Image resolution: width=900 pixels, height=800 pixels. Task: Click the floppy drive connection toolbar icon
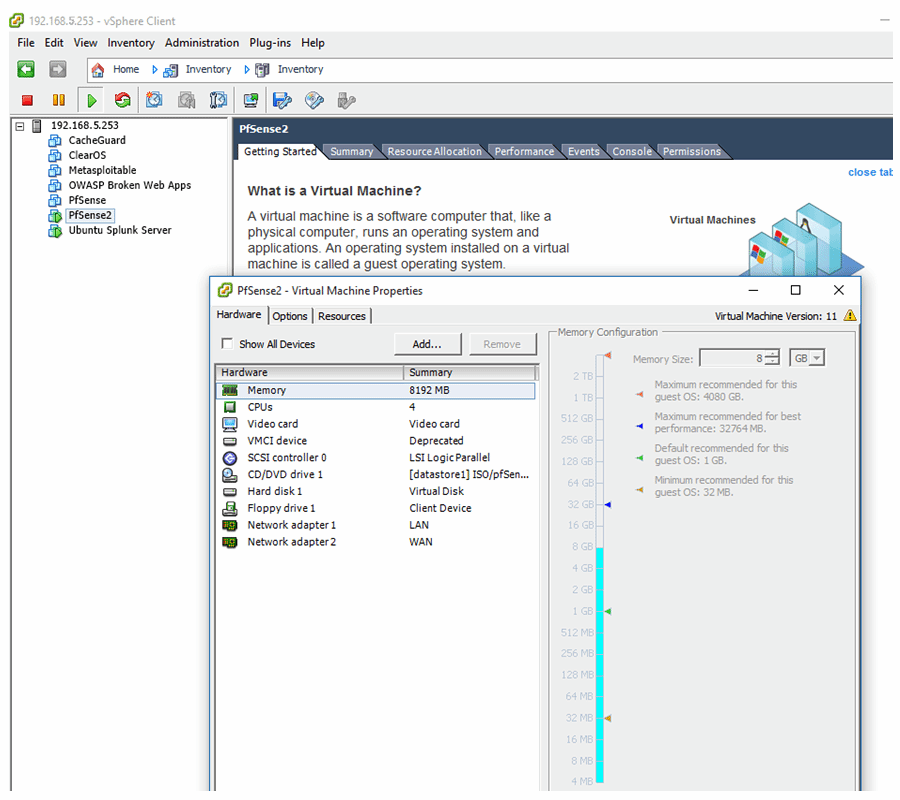pyautogui.click(x=282, y=100)
